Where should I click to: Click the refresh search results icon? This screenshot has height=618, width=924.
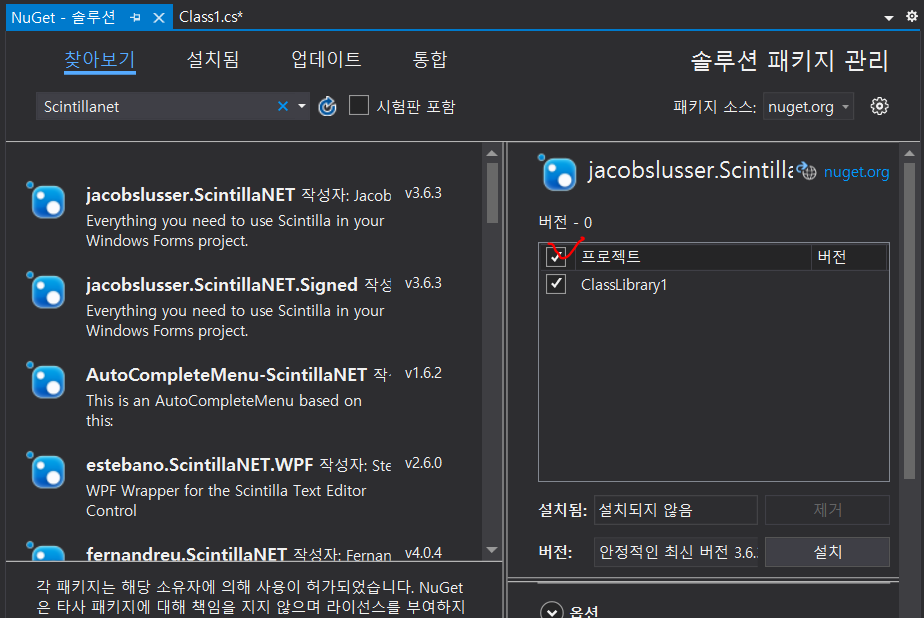327,107
